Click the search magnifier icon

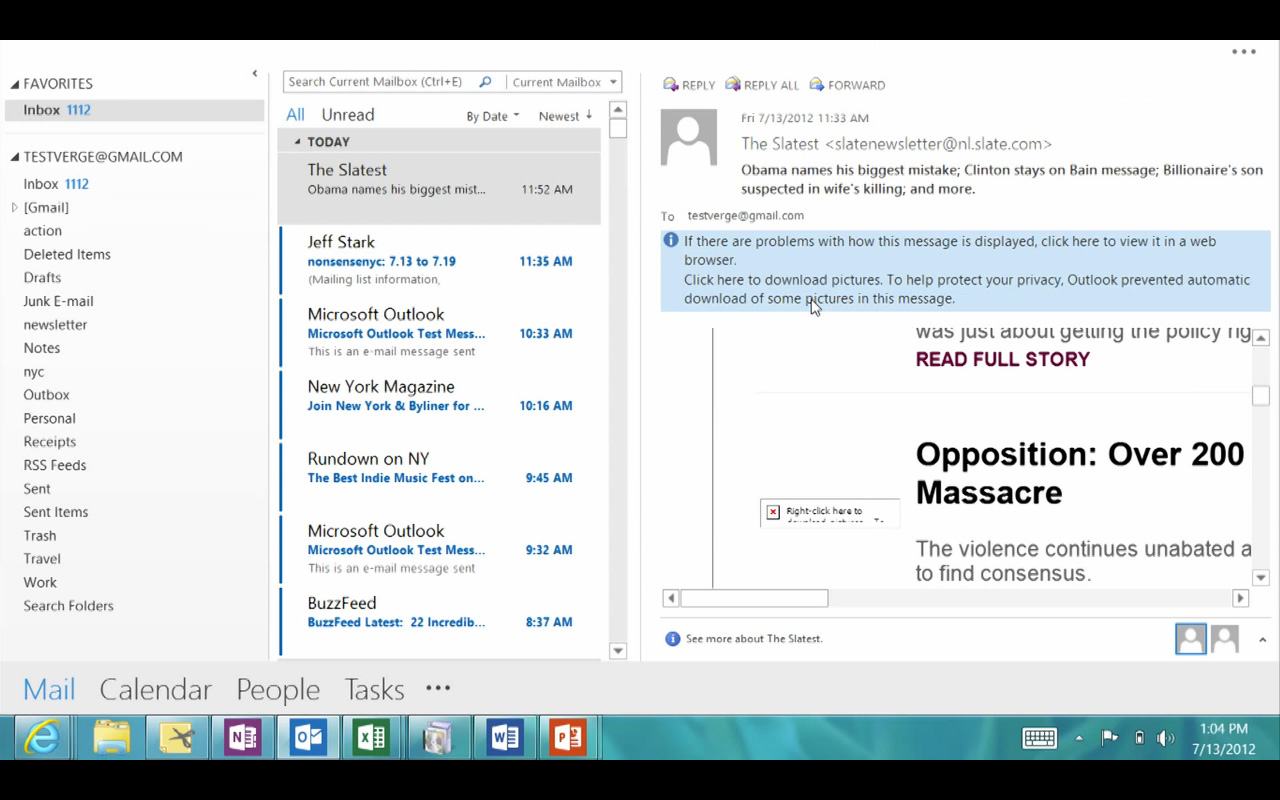point(485,82)
